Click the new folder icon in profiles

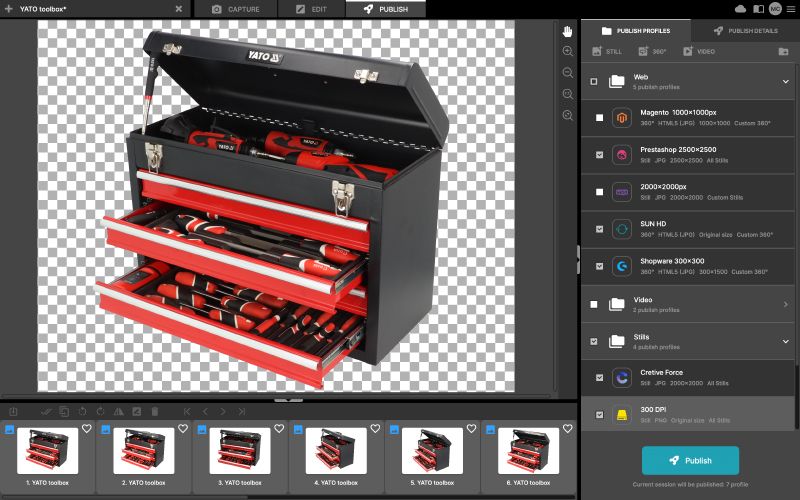(x=783, y=51)
